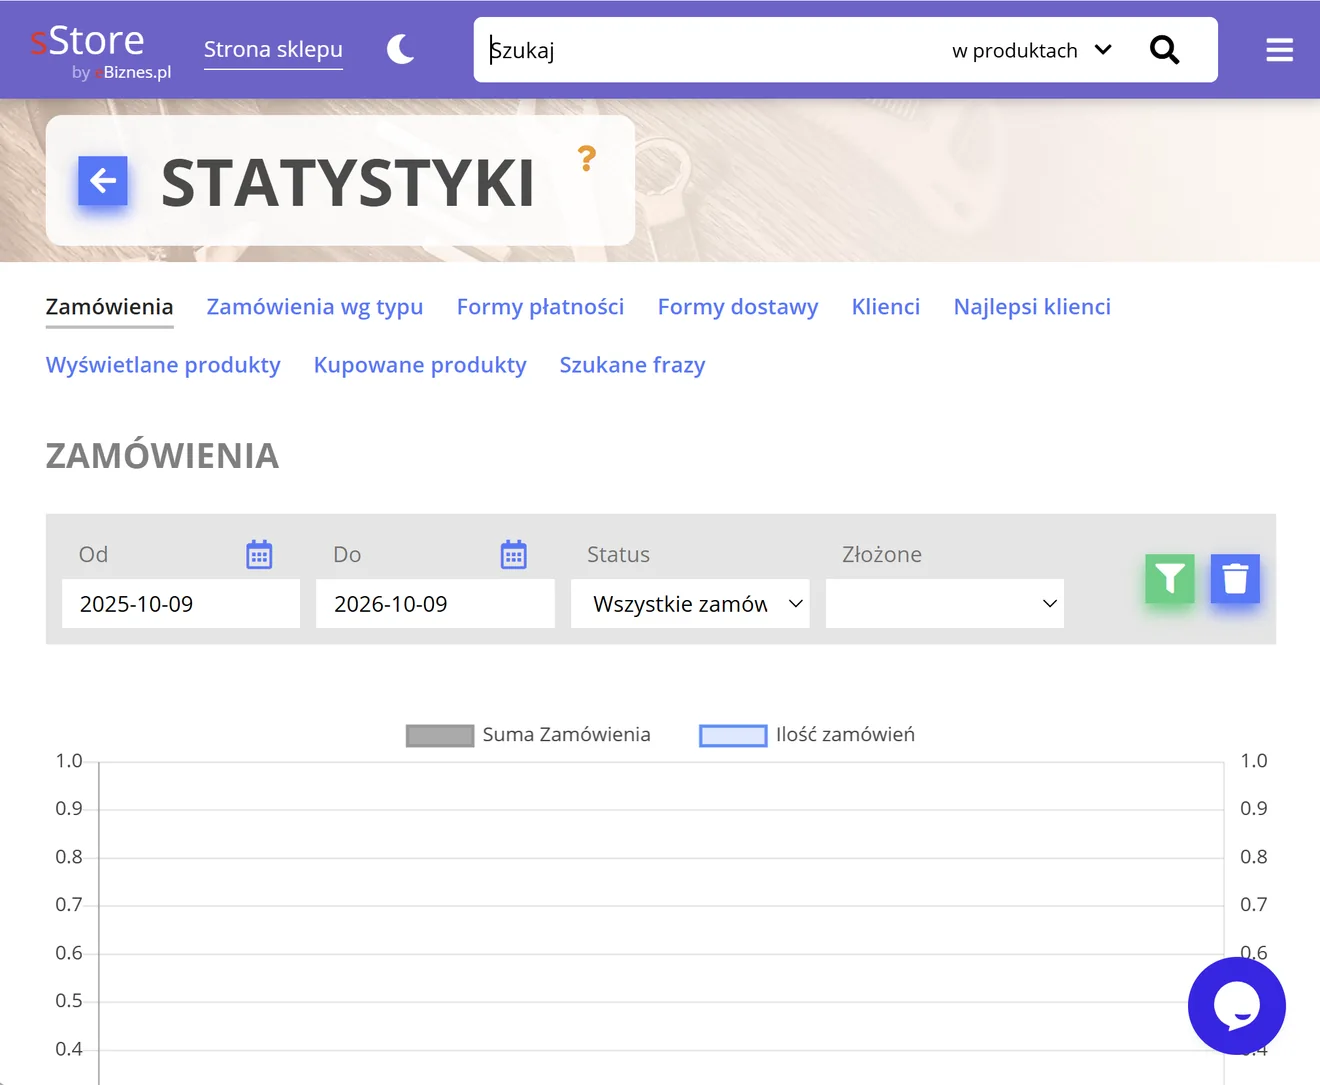Open Wyświetlane produkty statistics
Viewport: 1320px width, 1085px height.
(x=163, y=365)
